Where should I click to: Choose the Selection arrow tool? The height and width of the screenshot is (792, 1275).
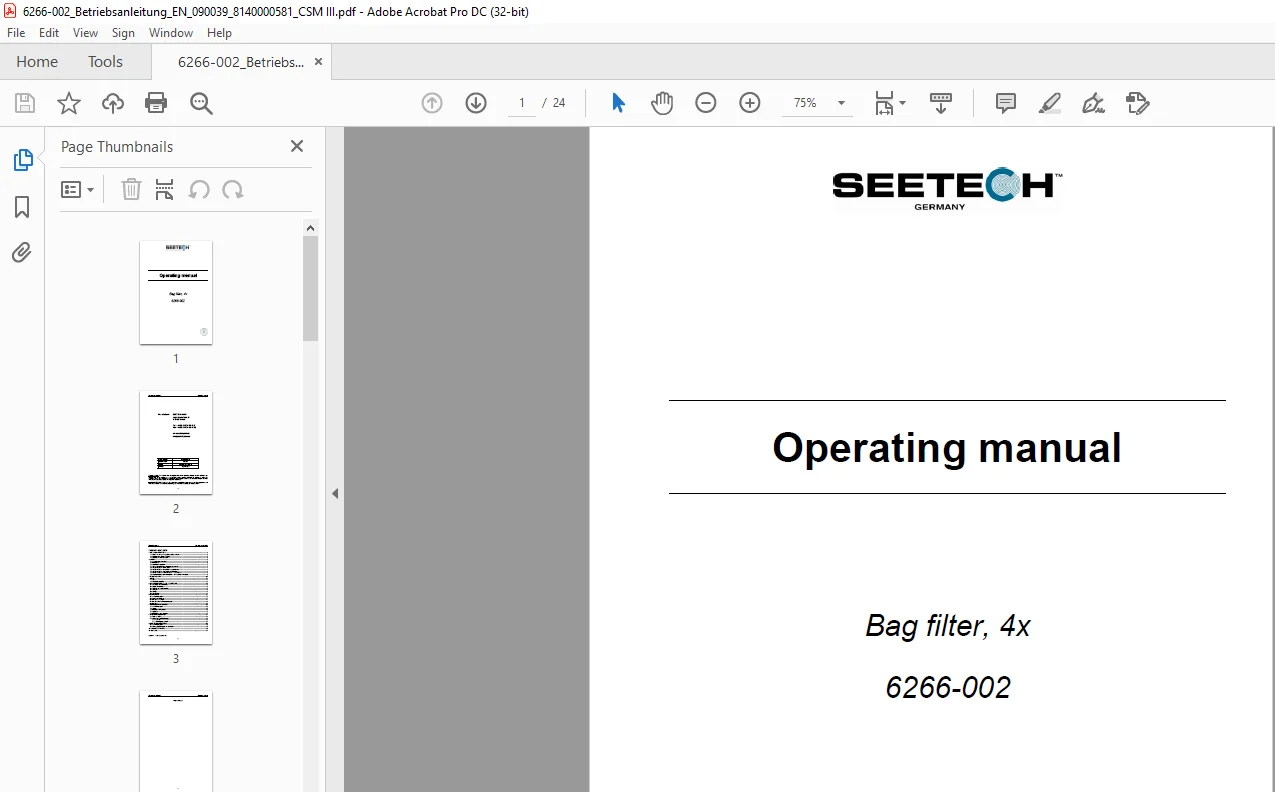[x=618, y=103]
